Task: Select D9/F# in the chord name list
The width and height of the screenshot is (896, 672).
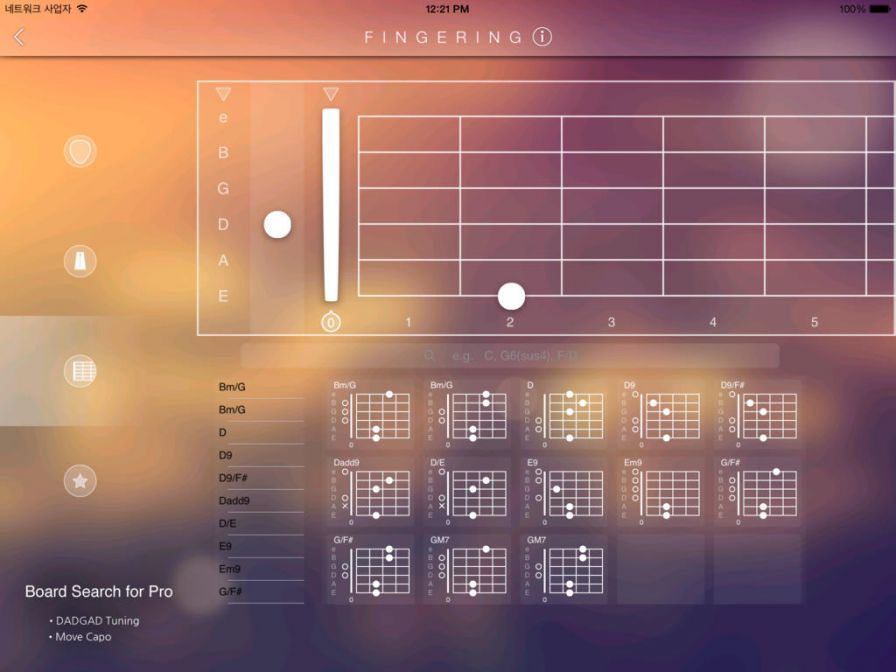Action: tap(236, 478)
